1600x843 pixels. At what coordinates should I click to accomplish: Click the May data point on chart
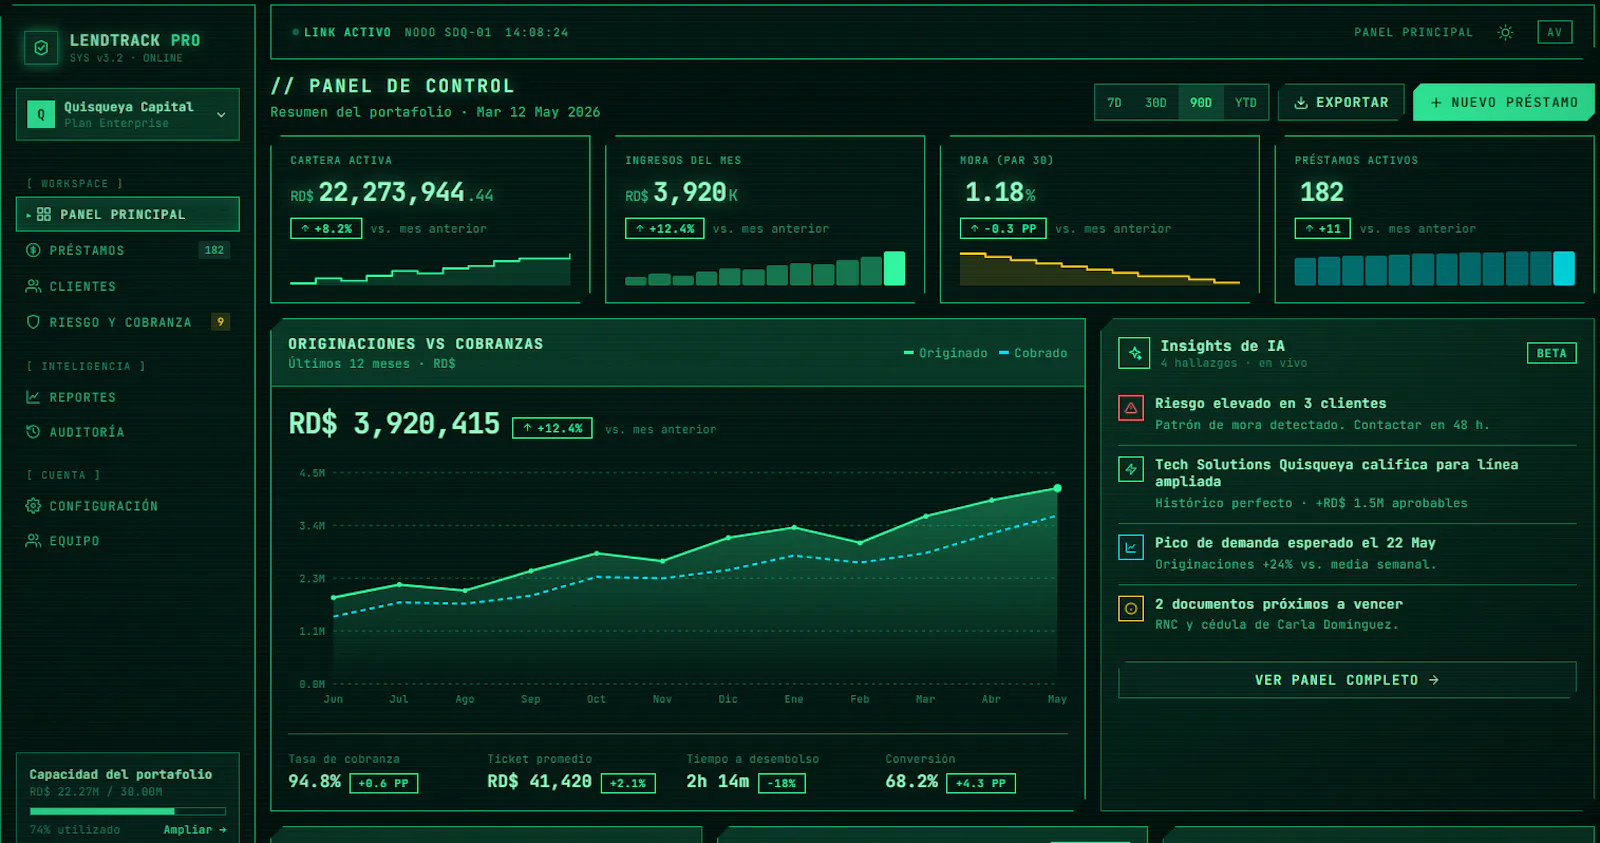coord(1057,488)
